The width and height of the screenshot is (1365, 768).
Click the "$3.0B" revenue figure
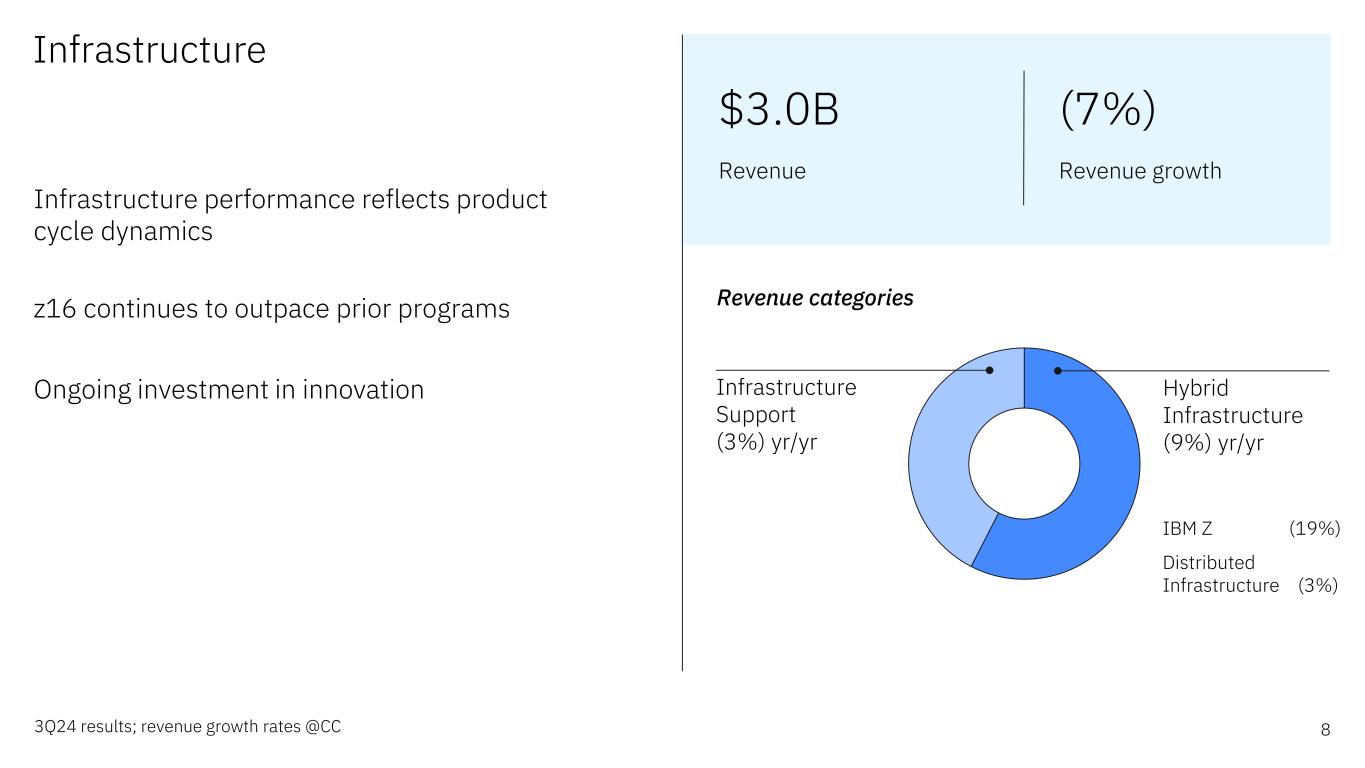[779, 110]
